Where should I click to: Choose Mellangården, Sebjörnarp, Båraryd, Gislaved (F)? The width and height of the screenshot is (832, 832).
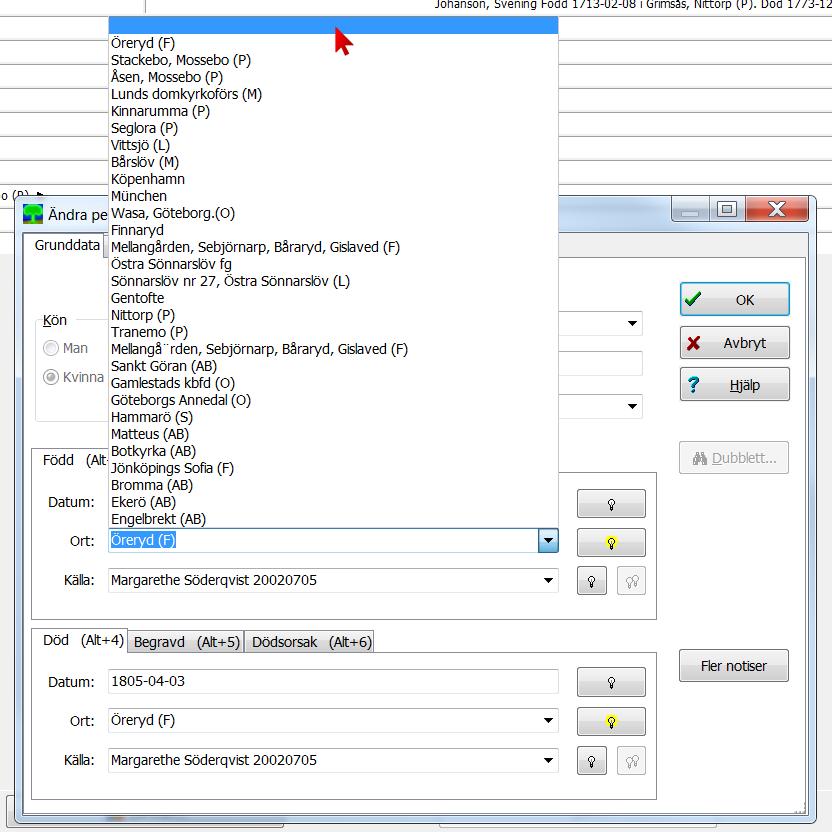tap(333, 247)
